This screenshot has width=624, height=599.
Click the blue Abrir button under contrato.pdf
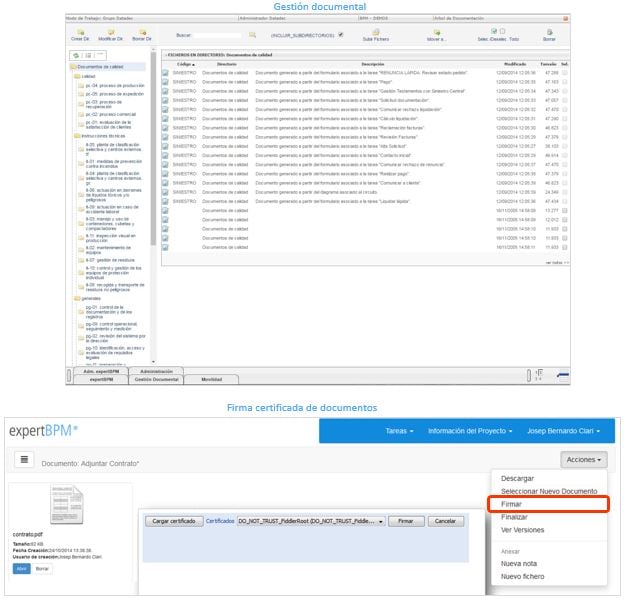point(21,569)
